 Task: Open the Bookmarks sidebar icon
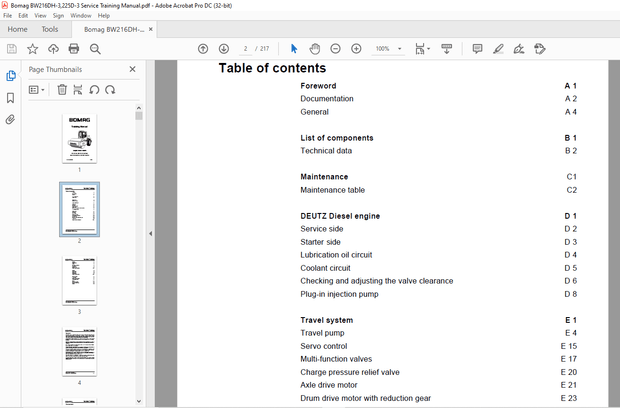(x=11, y=98)
